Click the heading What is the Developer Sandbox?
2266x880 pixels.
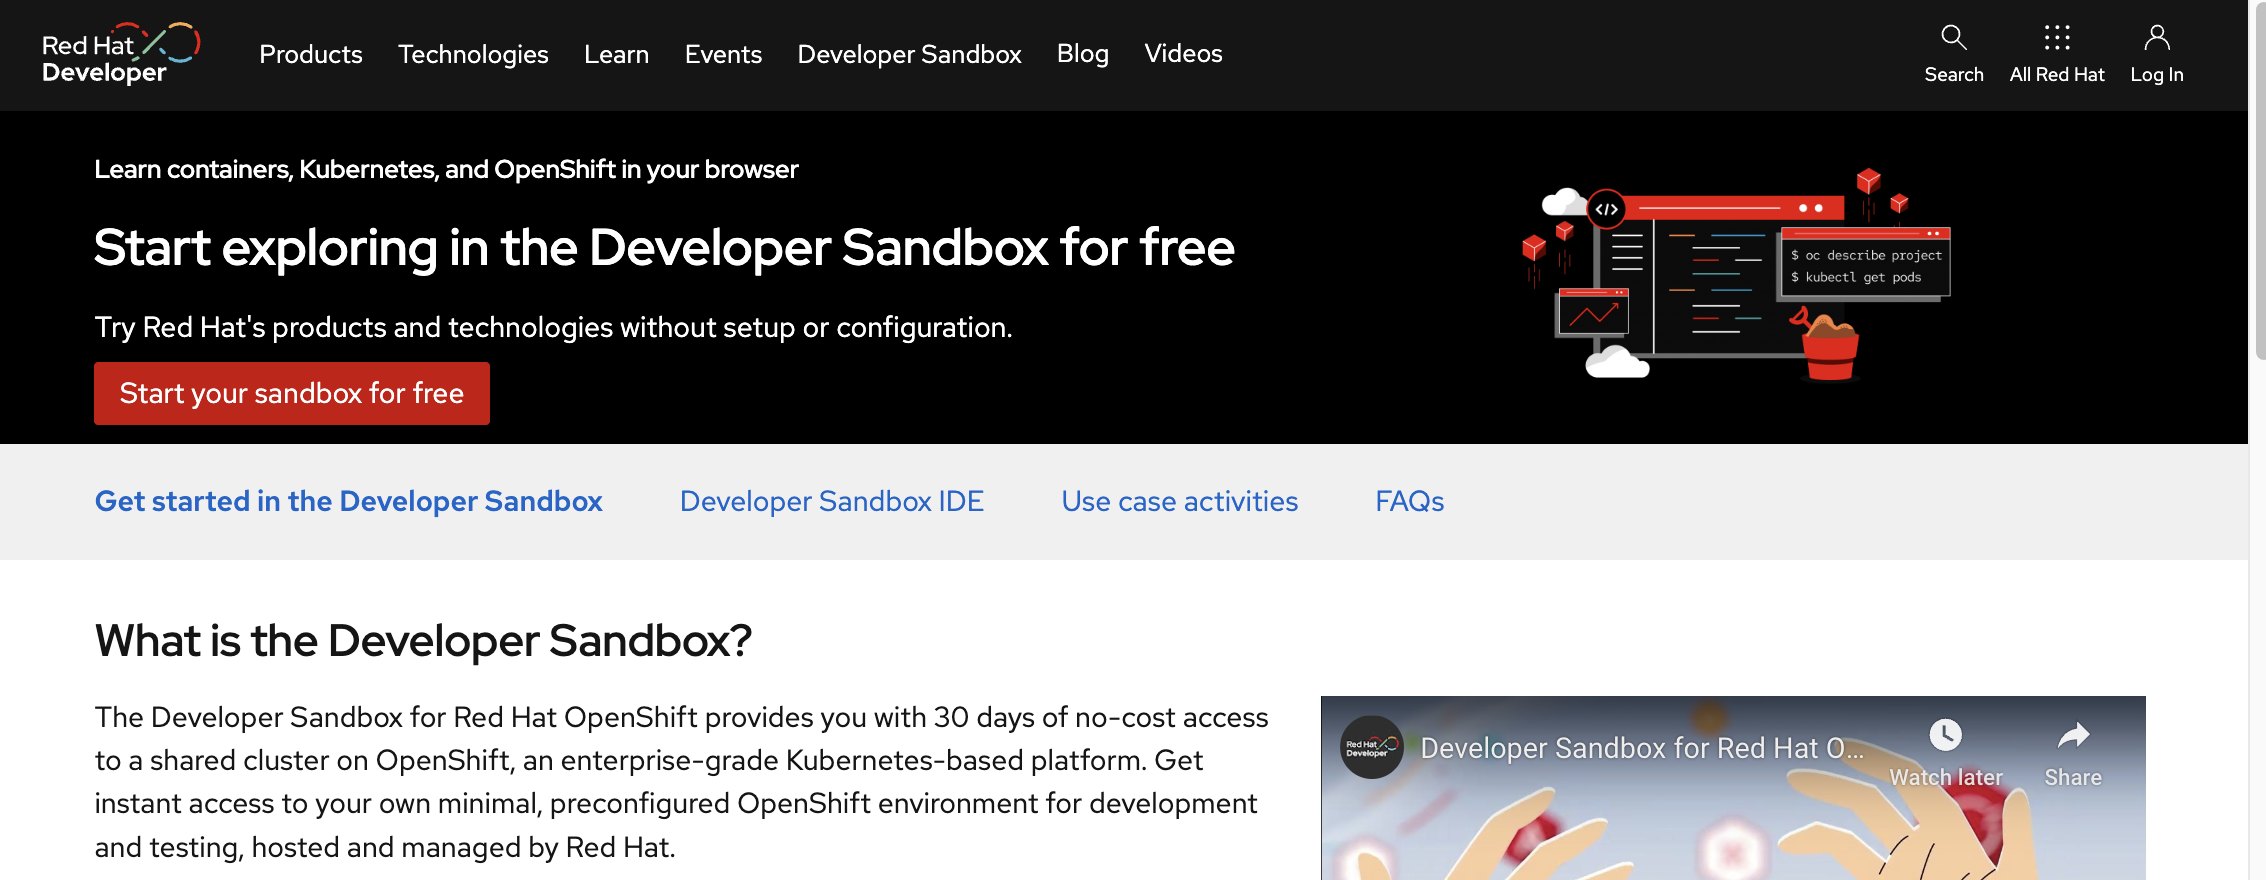423,640
